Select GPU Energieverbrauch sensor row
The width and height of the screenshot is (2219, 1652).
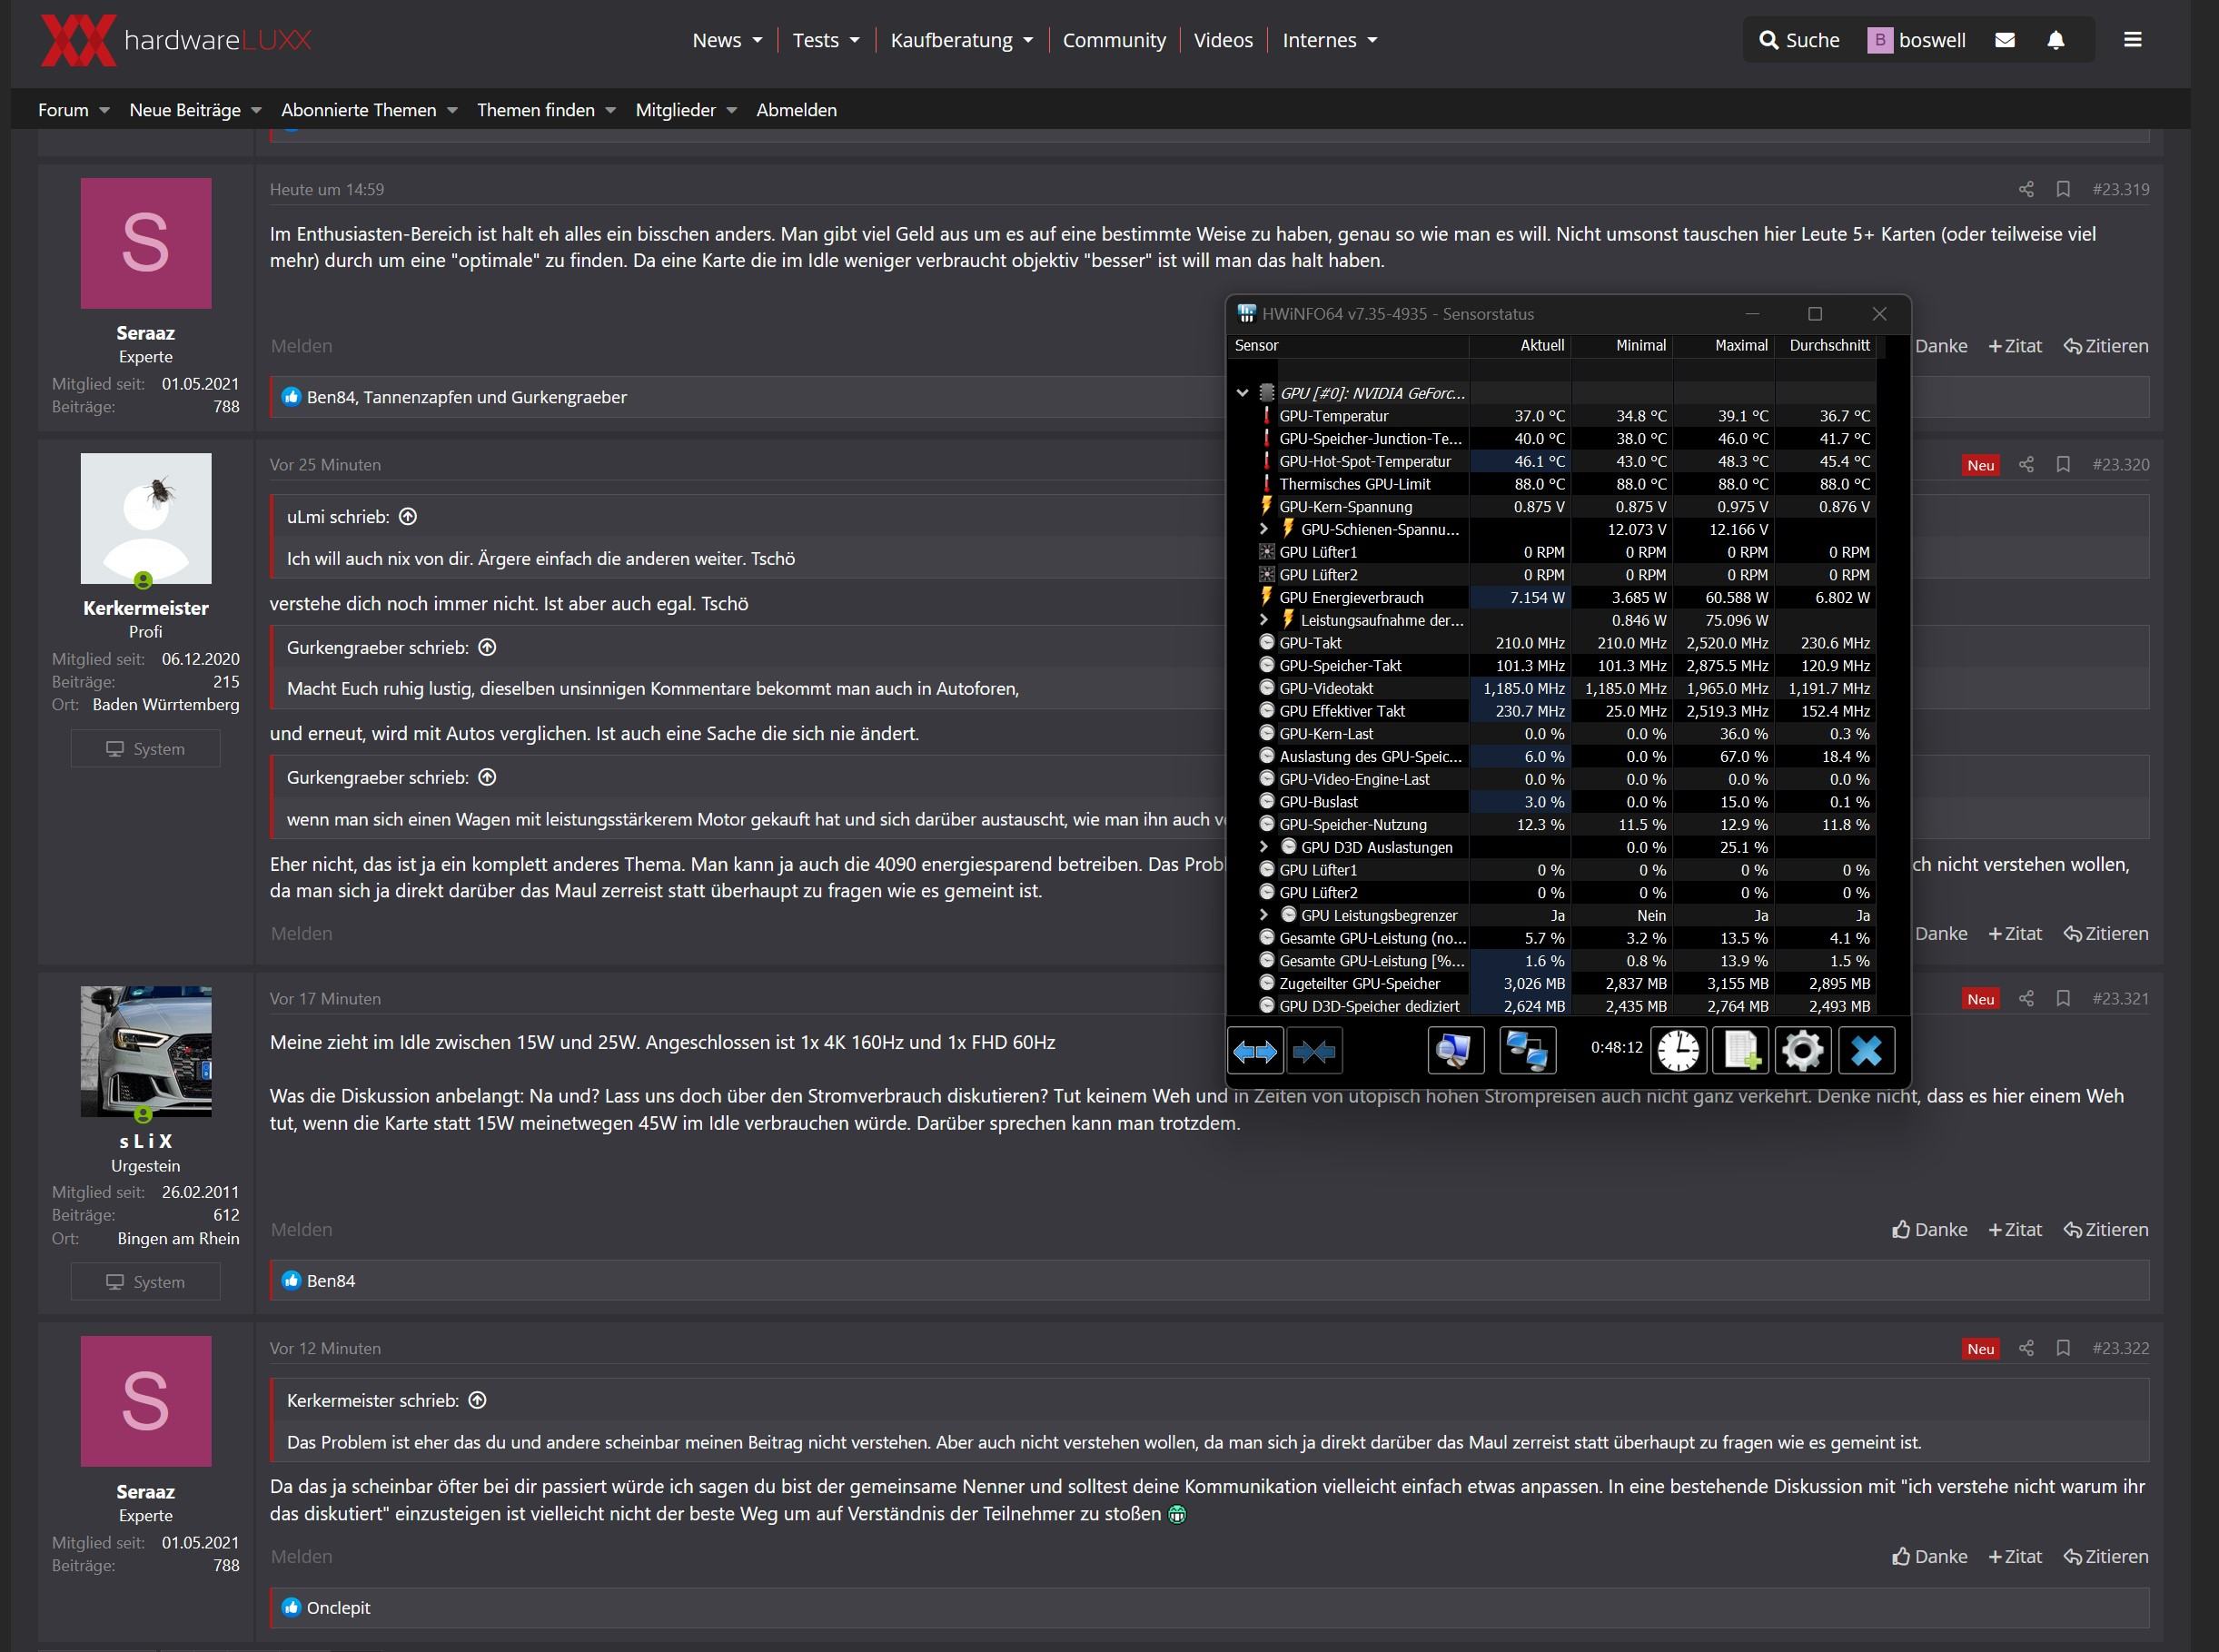[1554, 597]
